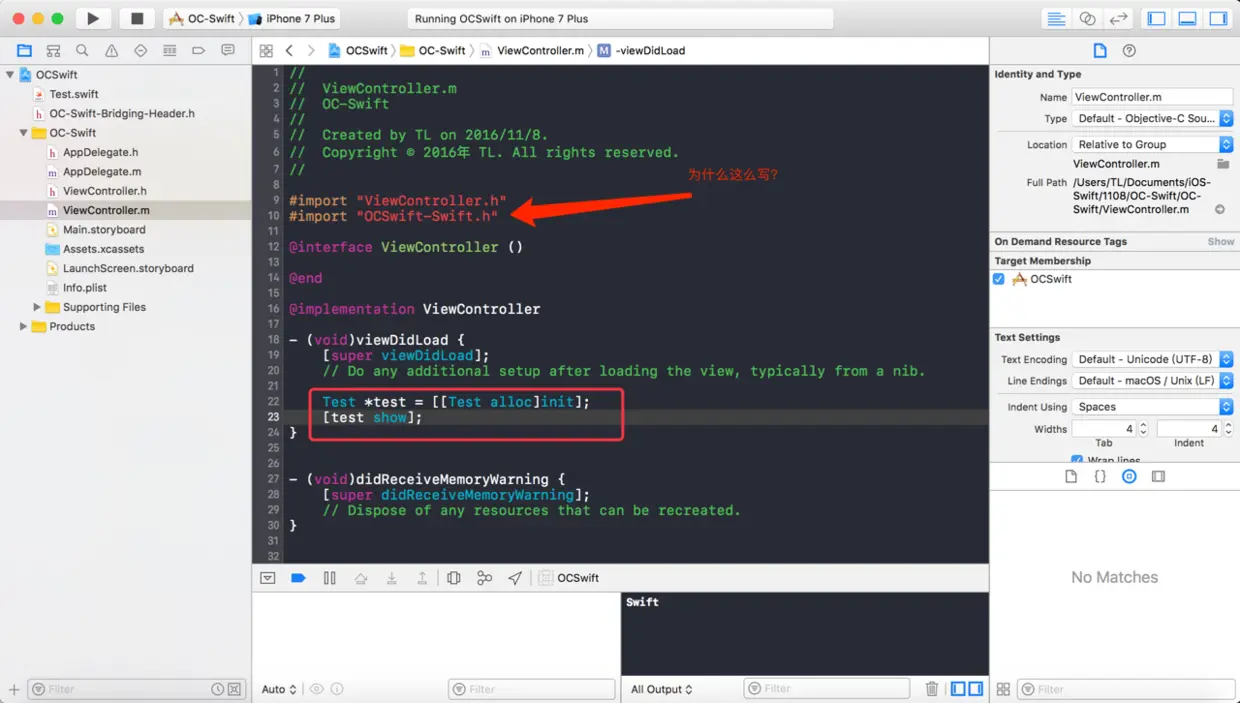This screenshot has height=703, width=1240.
Task: Open the Type dropdown in inspector
Action: pyautogui.click(x=1152, y=118)
